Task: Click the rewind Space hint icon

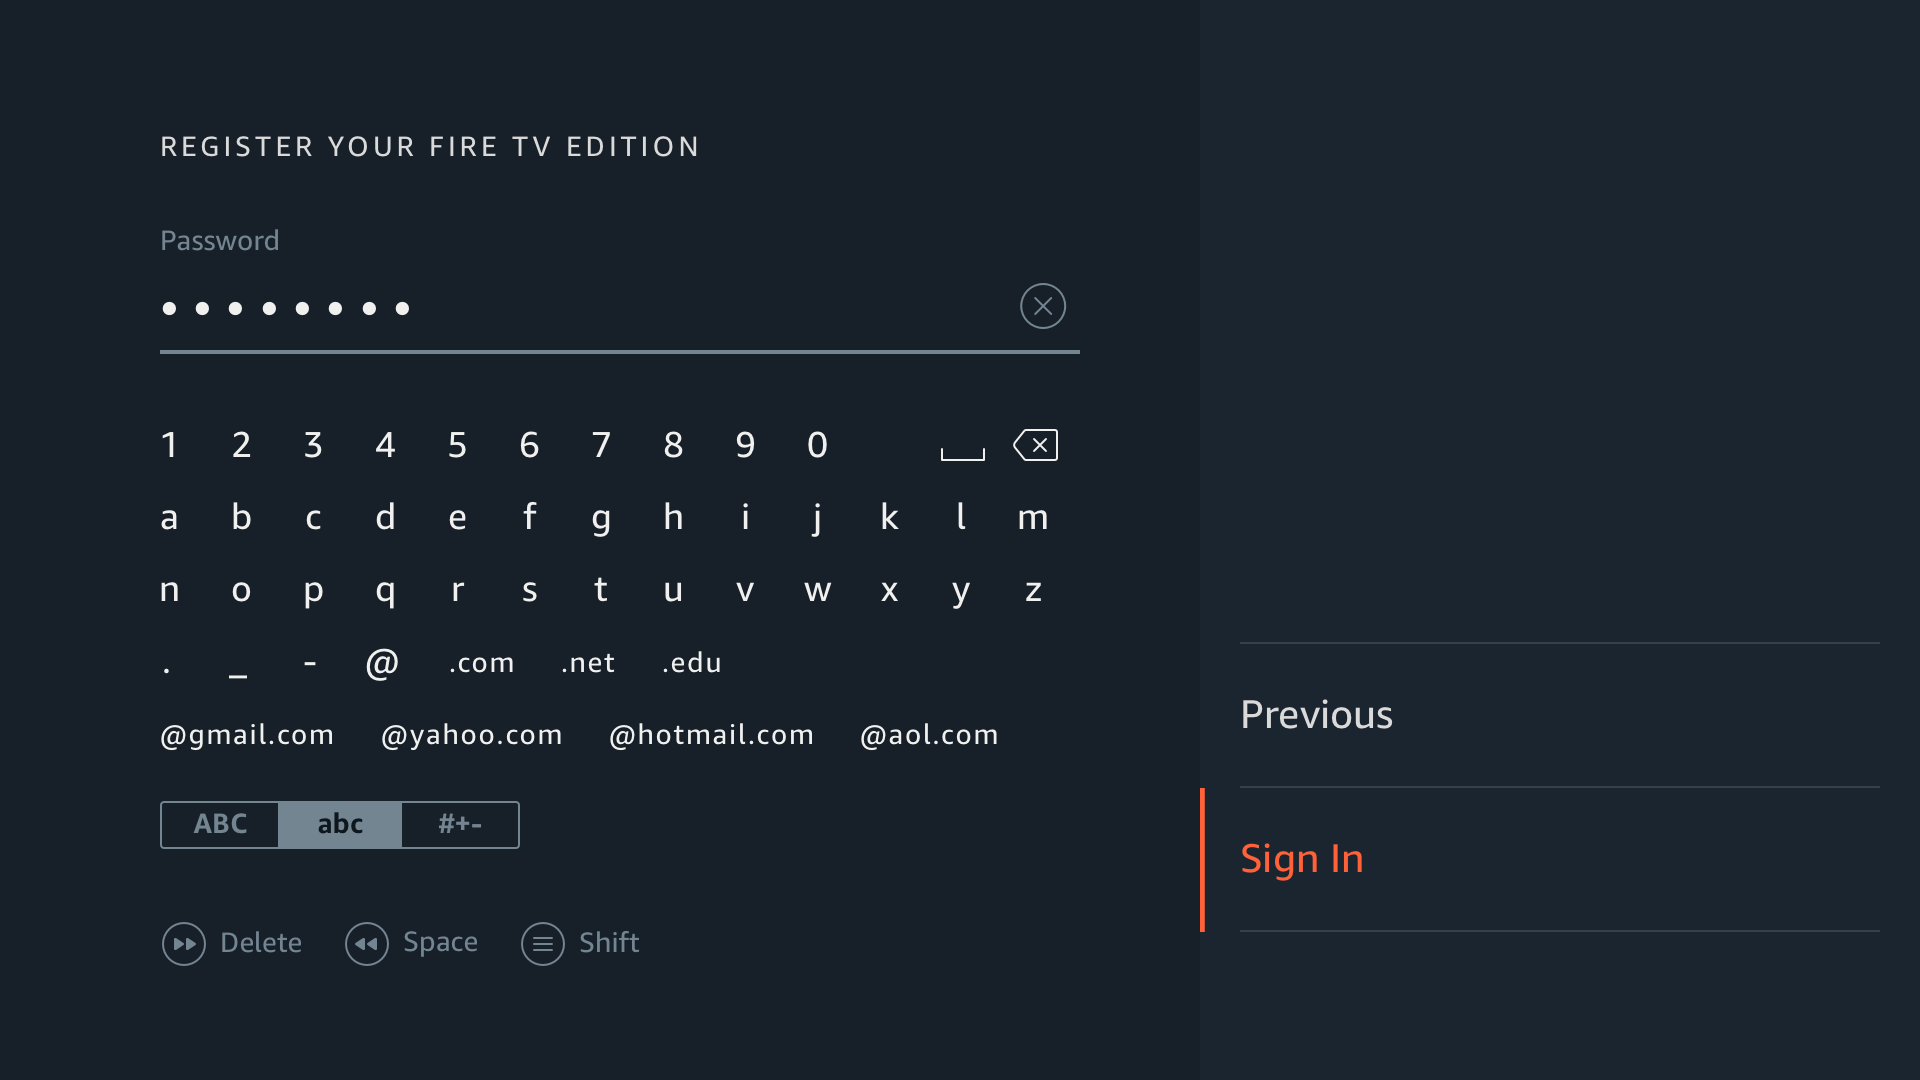Action: coord(367,943)
